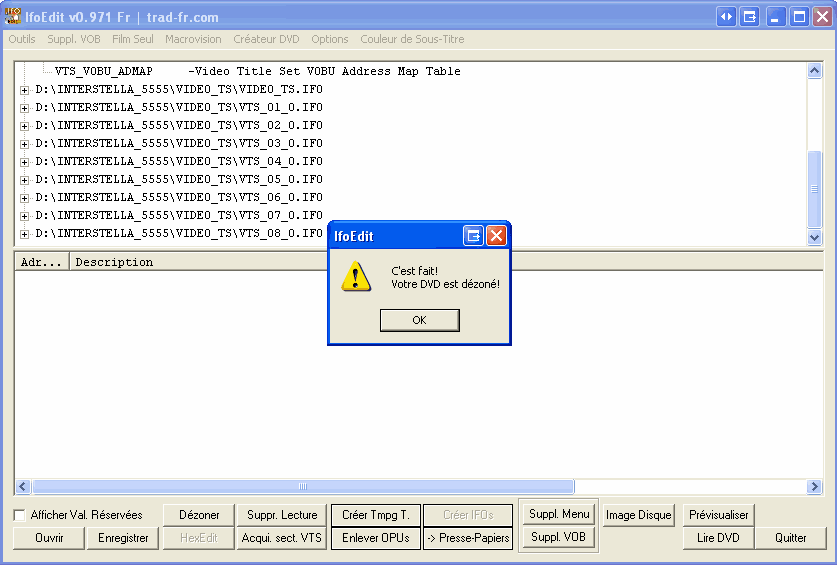The image size is (837, 565).
Task: Click tree panel scroll-down arrow
Action: tap(814, 237)
